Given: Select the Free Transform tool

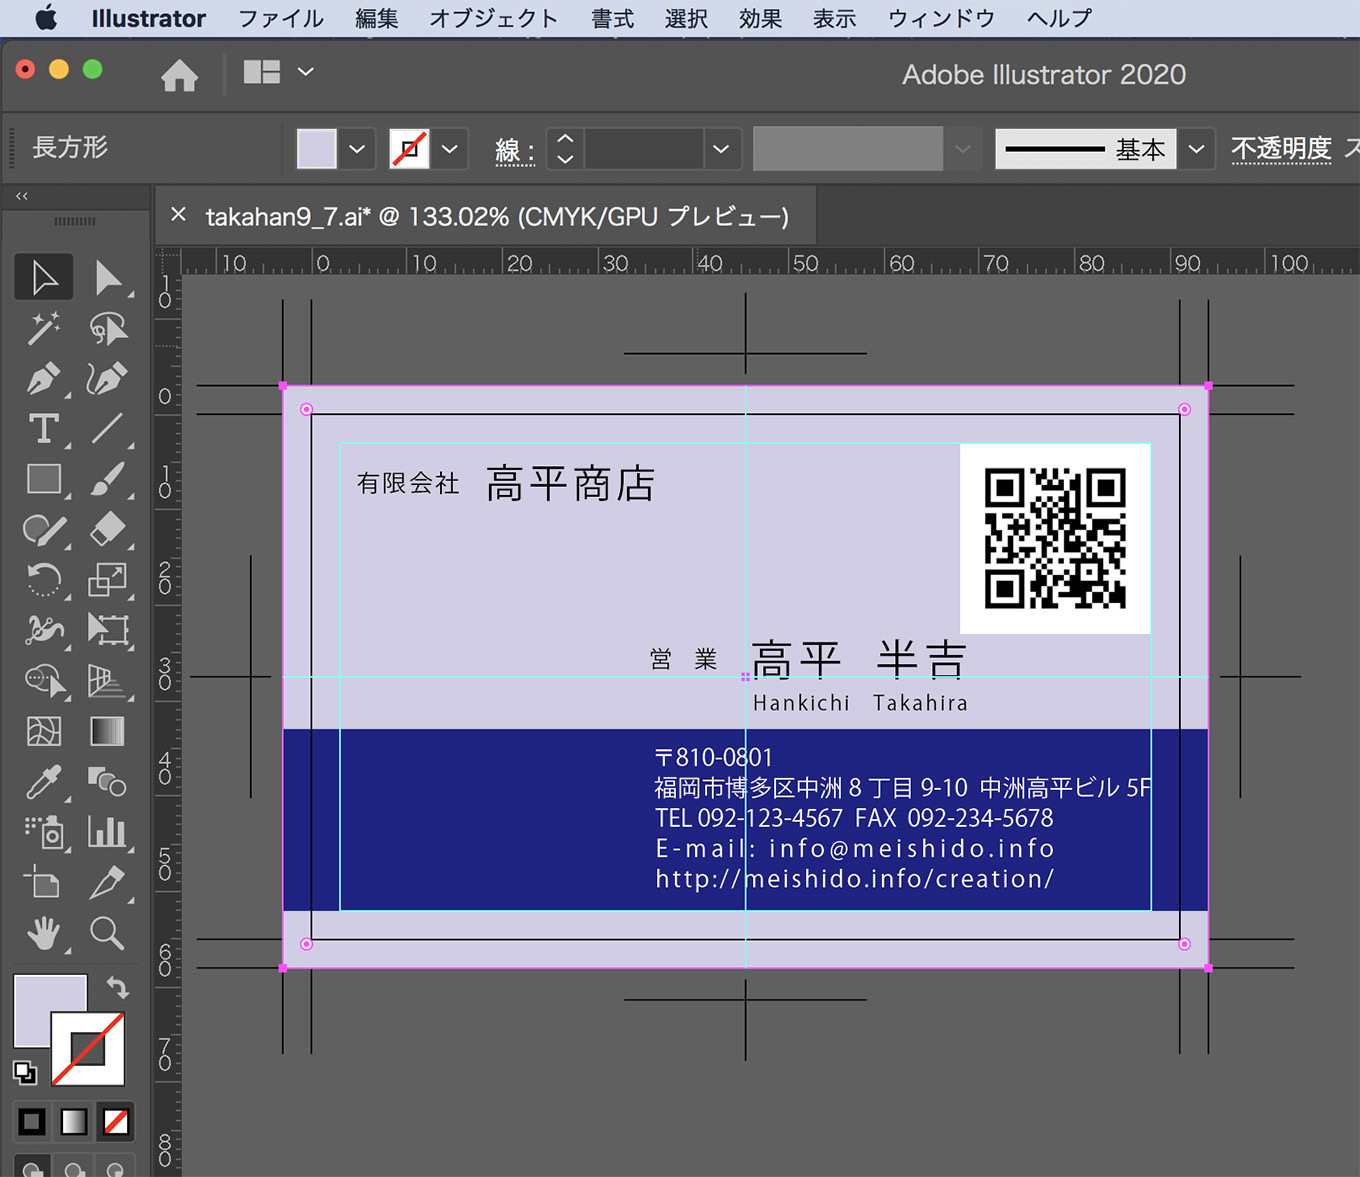Looking at the screenshot, I should [x=108, y=630].
